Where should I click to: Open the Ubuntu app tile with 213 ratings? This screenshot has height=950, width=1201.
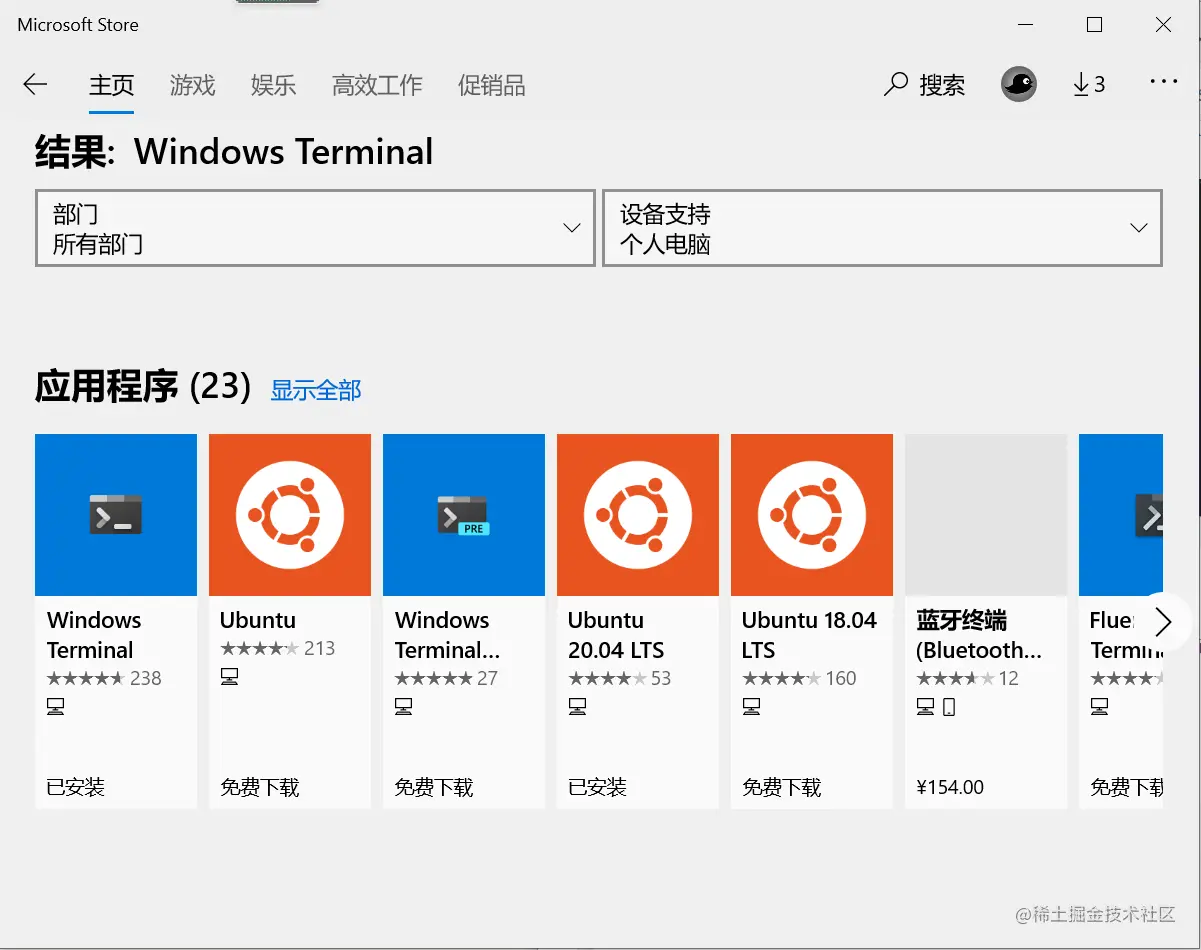pyautogui.click(x=290, y=515)
